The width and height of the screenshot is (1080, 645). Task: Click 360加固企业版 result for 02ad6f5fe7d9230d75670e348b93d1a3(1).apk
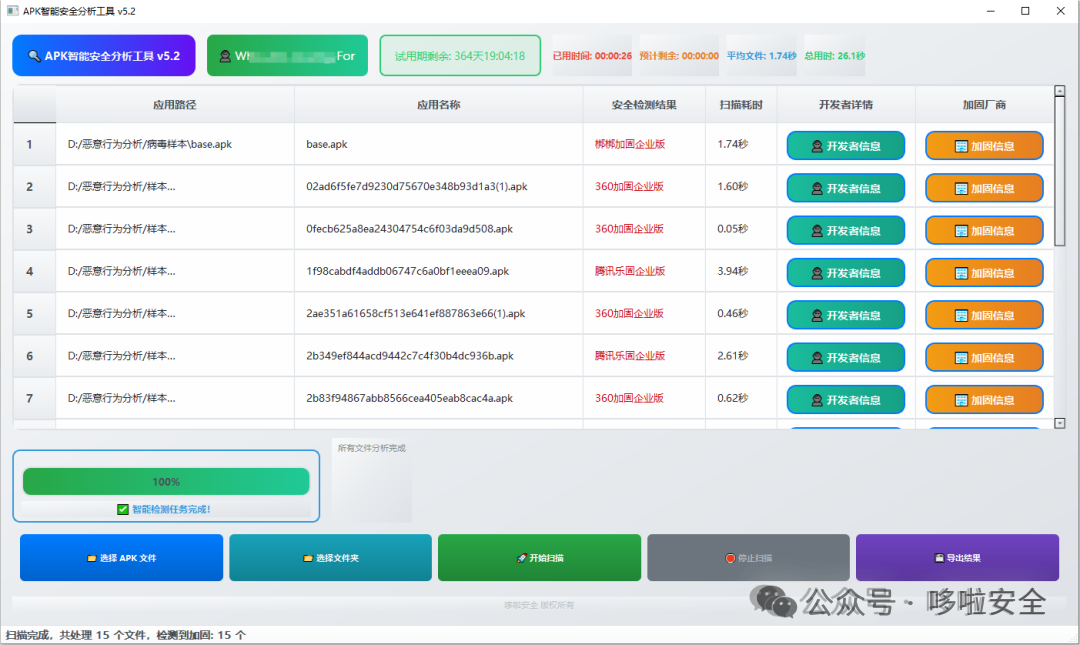point(644,186)
